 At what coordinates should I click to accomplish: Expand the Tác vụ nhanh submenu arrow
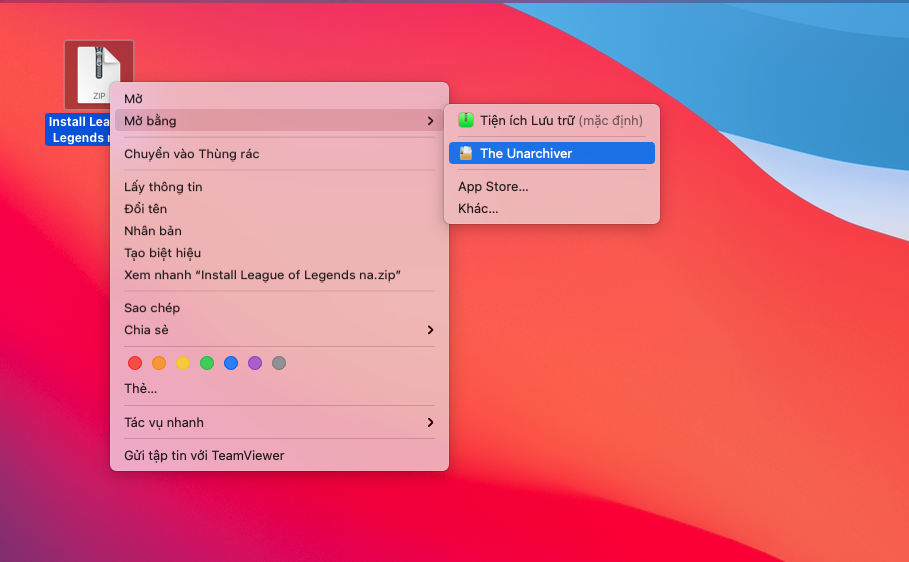point(430,422)
